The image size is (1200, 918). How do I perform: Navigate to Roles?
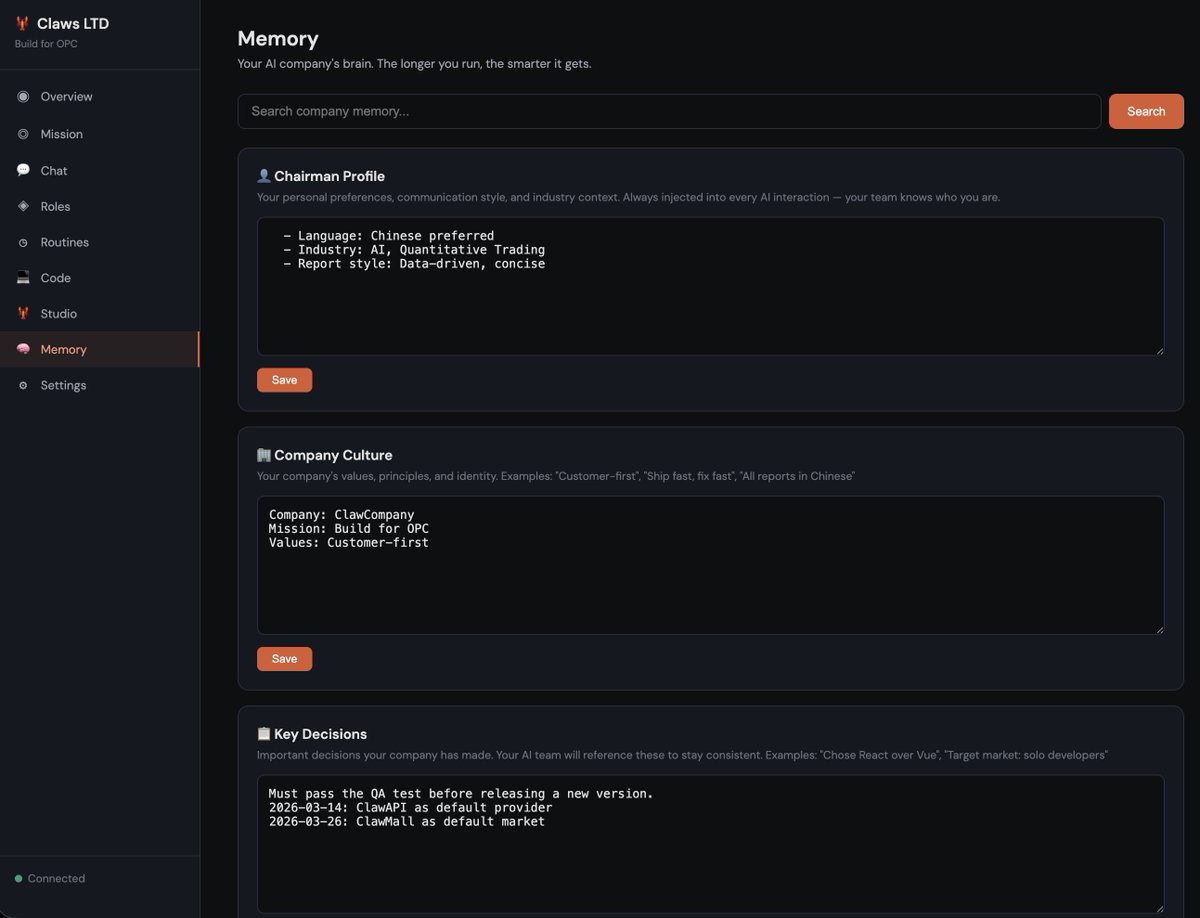[x=100, y=206]
